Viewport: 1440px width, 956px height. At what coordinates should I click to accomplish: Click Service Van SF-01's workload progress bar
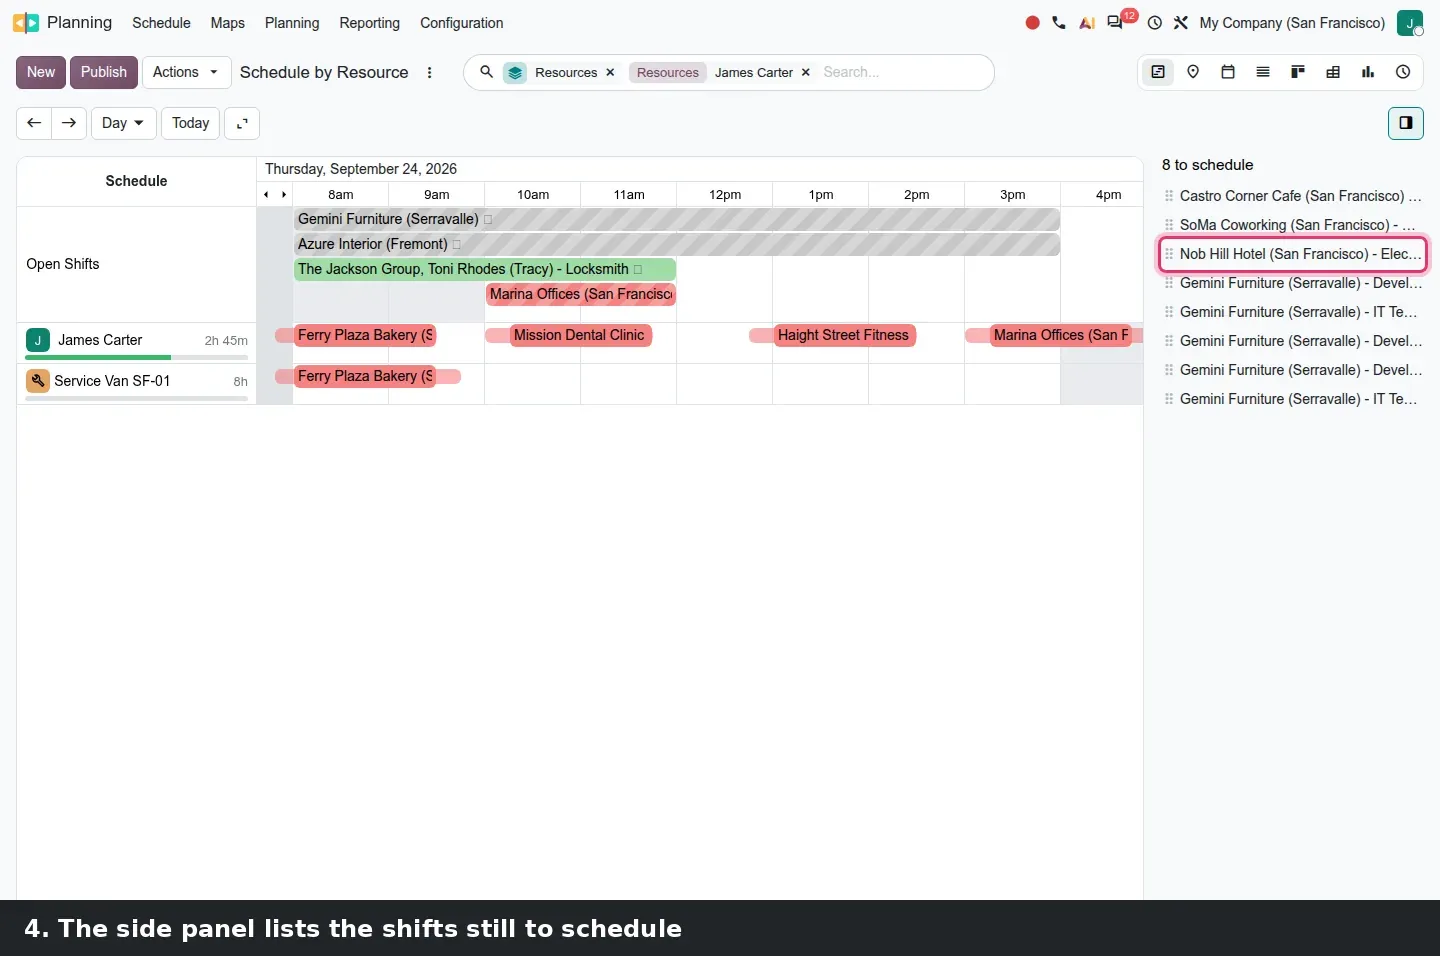coord(136,398)
